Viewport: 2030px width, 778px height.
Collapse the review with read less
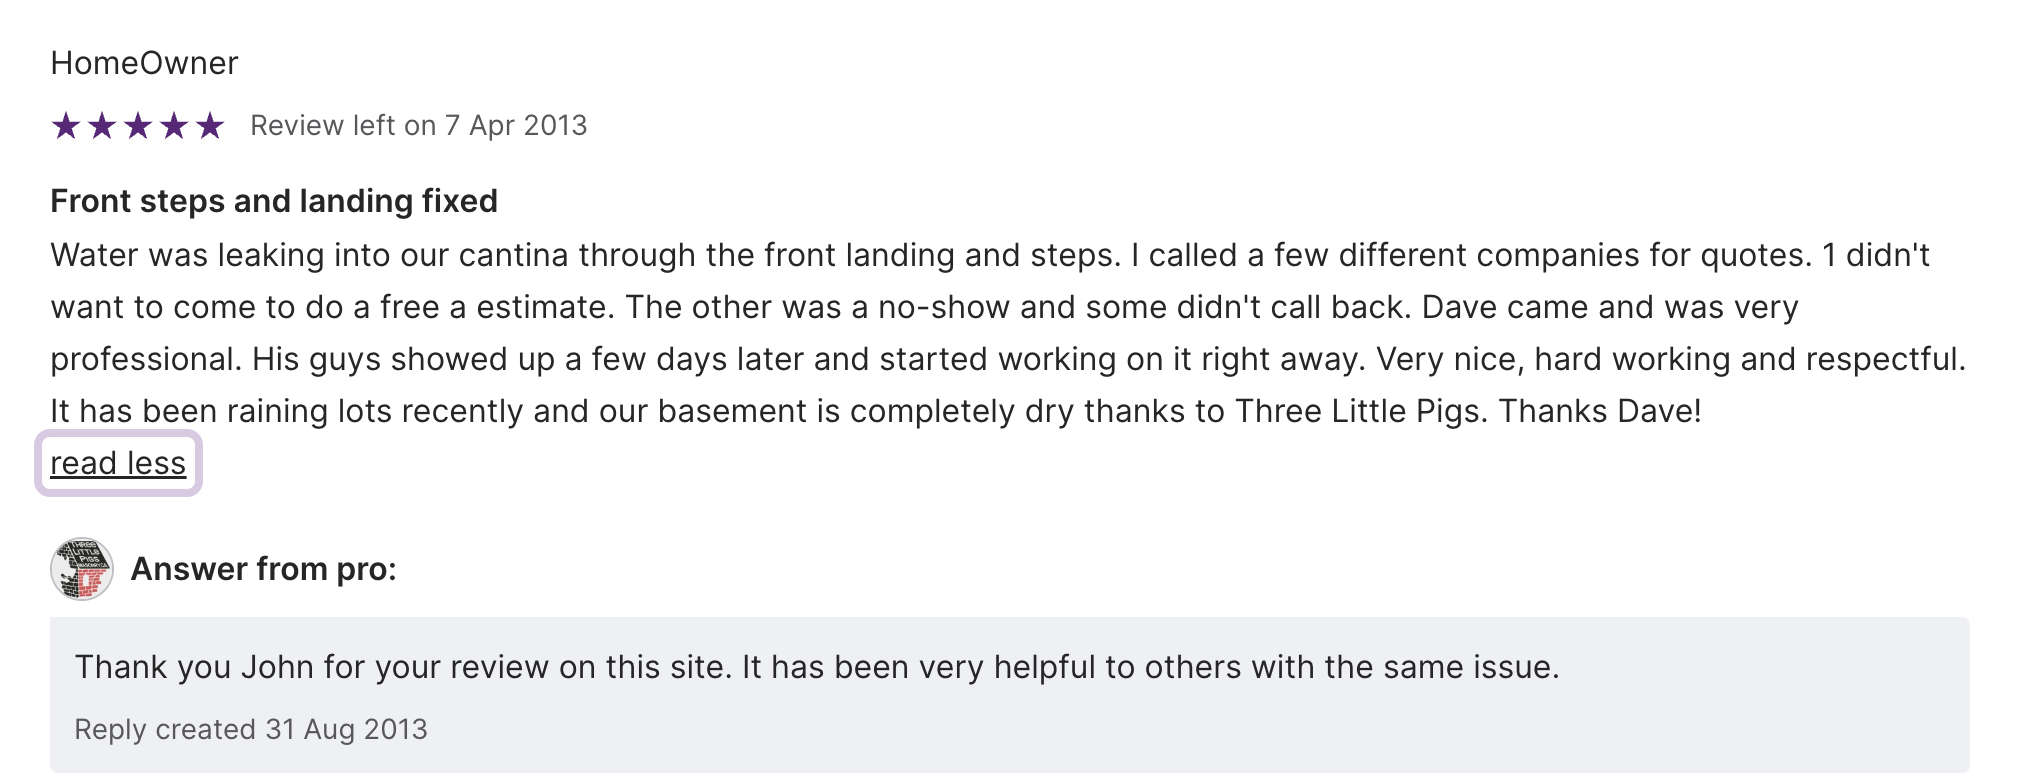click(118, 464)
